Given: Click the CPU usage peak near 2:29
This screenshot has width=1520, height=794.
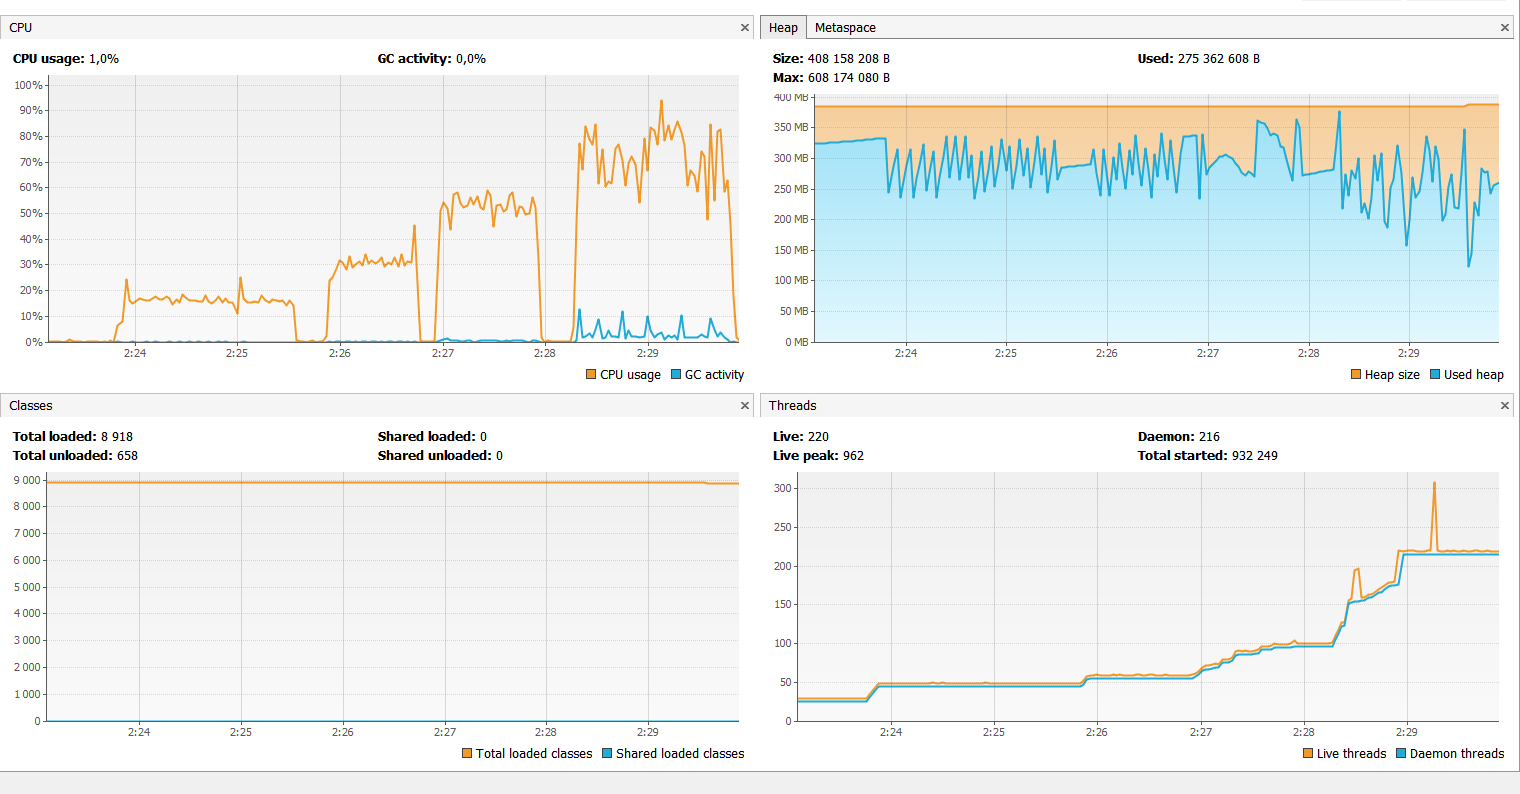Looking at the screenshot, I should [x=661, y=101].
